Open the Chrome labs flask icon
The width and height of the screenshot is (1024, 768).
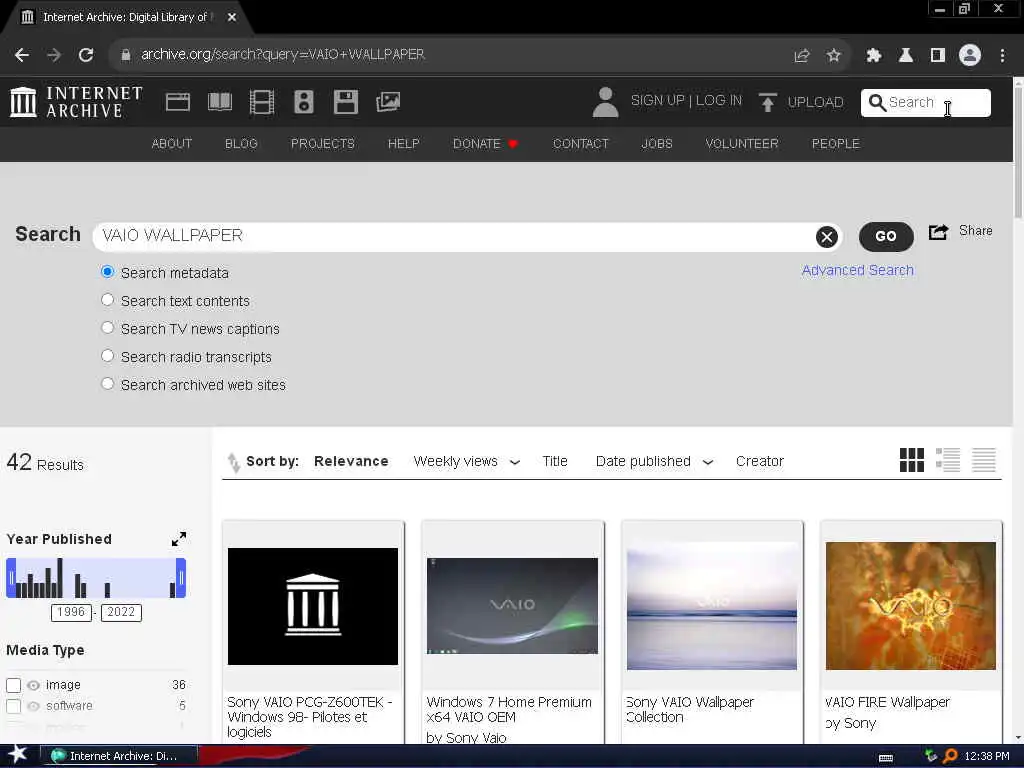pos(905,56)
